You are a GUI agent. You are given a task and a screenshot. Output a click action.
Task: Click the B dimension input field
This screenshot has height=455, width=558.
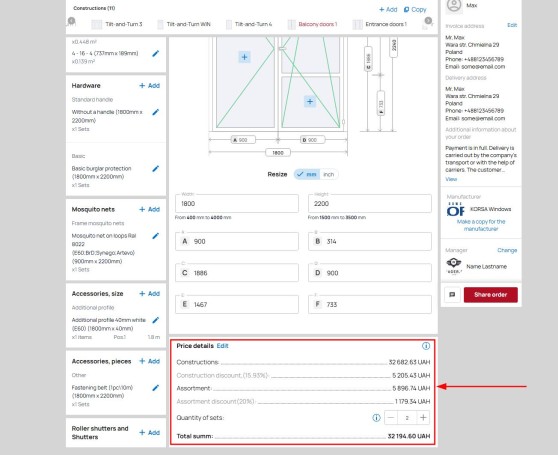click(370, 242)
